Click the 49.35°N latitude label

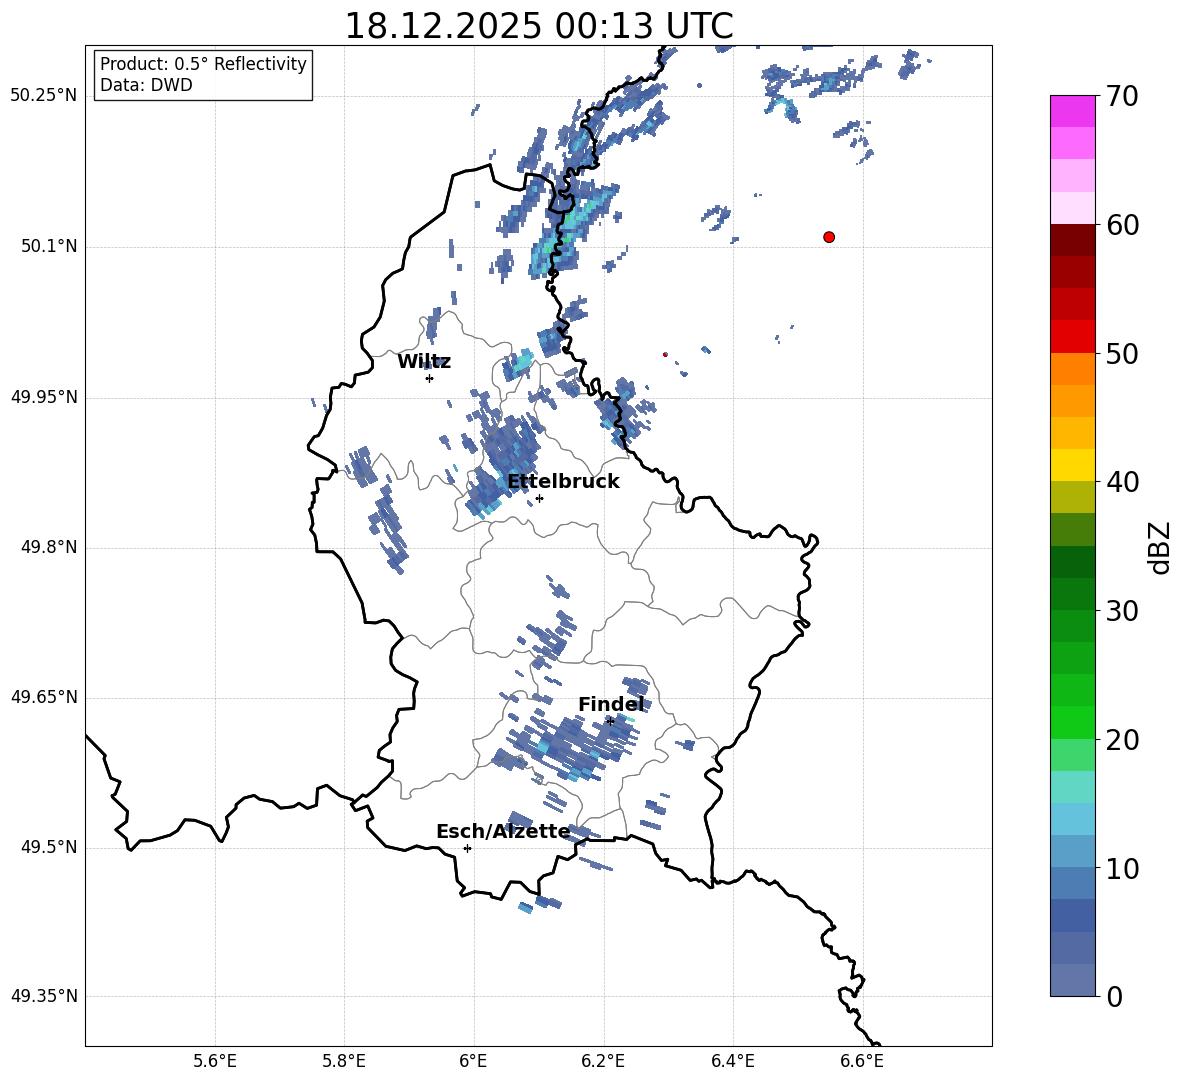pyautogui.click(x=44, y=996)
